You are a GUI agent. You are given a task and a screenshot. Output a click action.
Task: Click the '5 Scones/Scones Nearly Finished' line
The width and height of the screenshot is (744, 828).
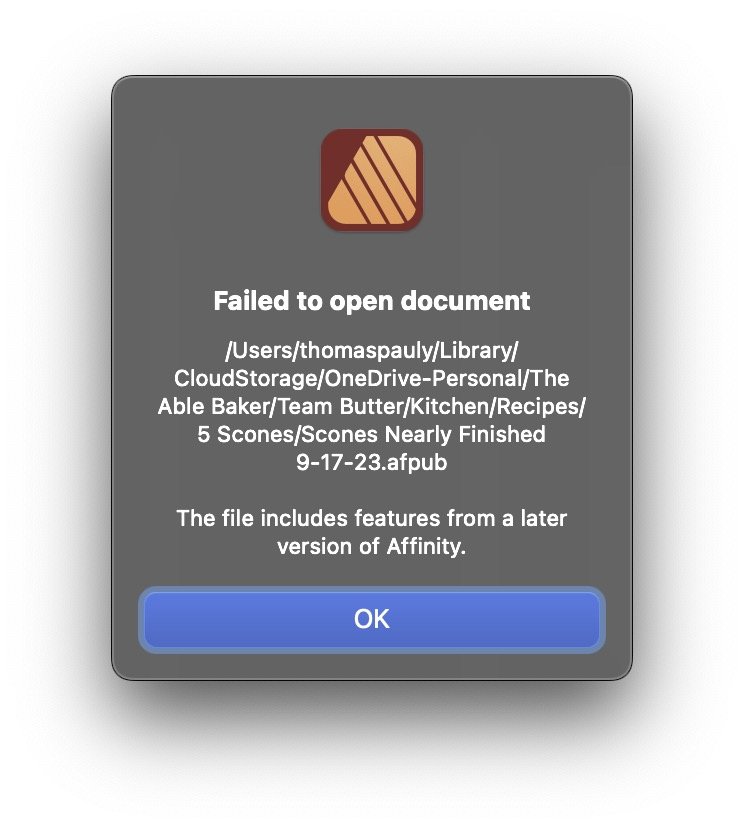coord(372,434)
